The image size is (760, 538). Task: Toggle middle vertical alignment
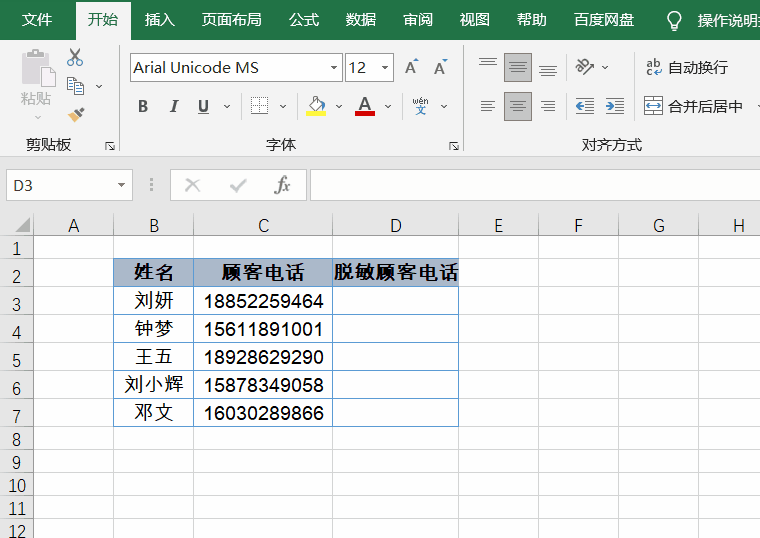[518, 67]
